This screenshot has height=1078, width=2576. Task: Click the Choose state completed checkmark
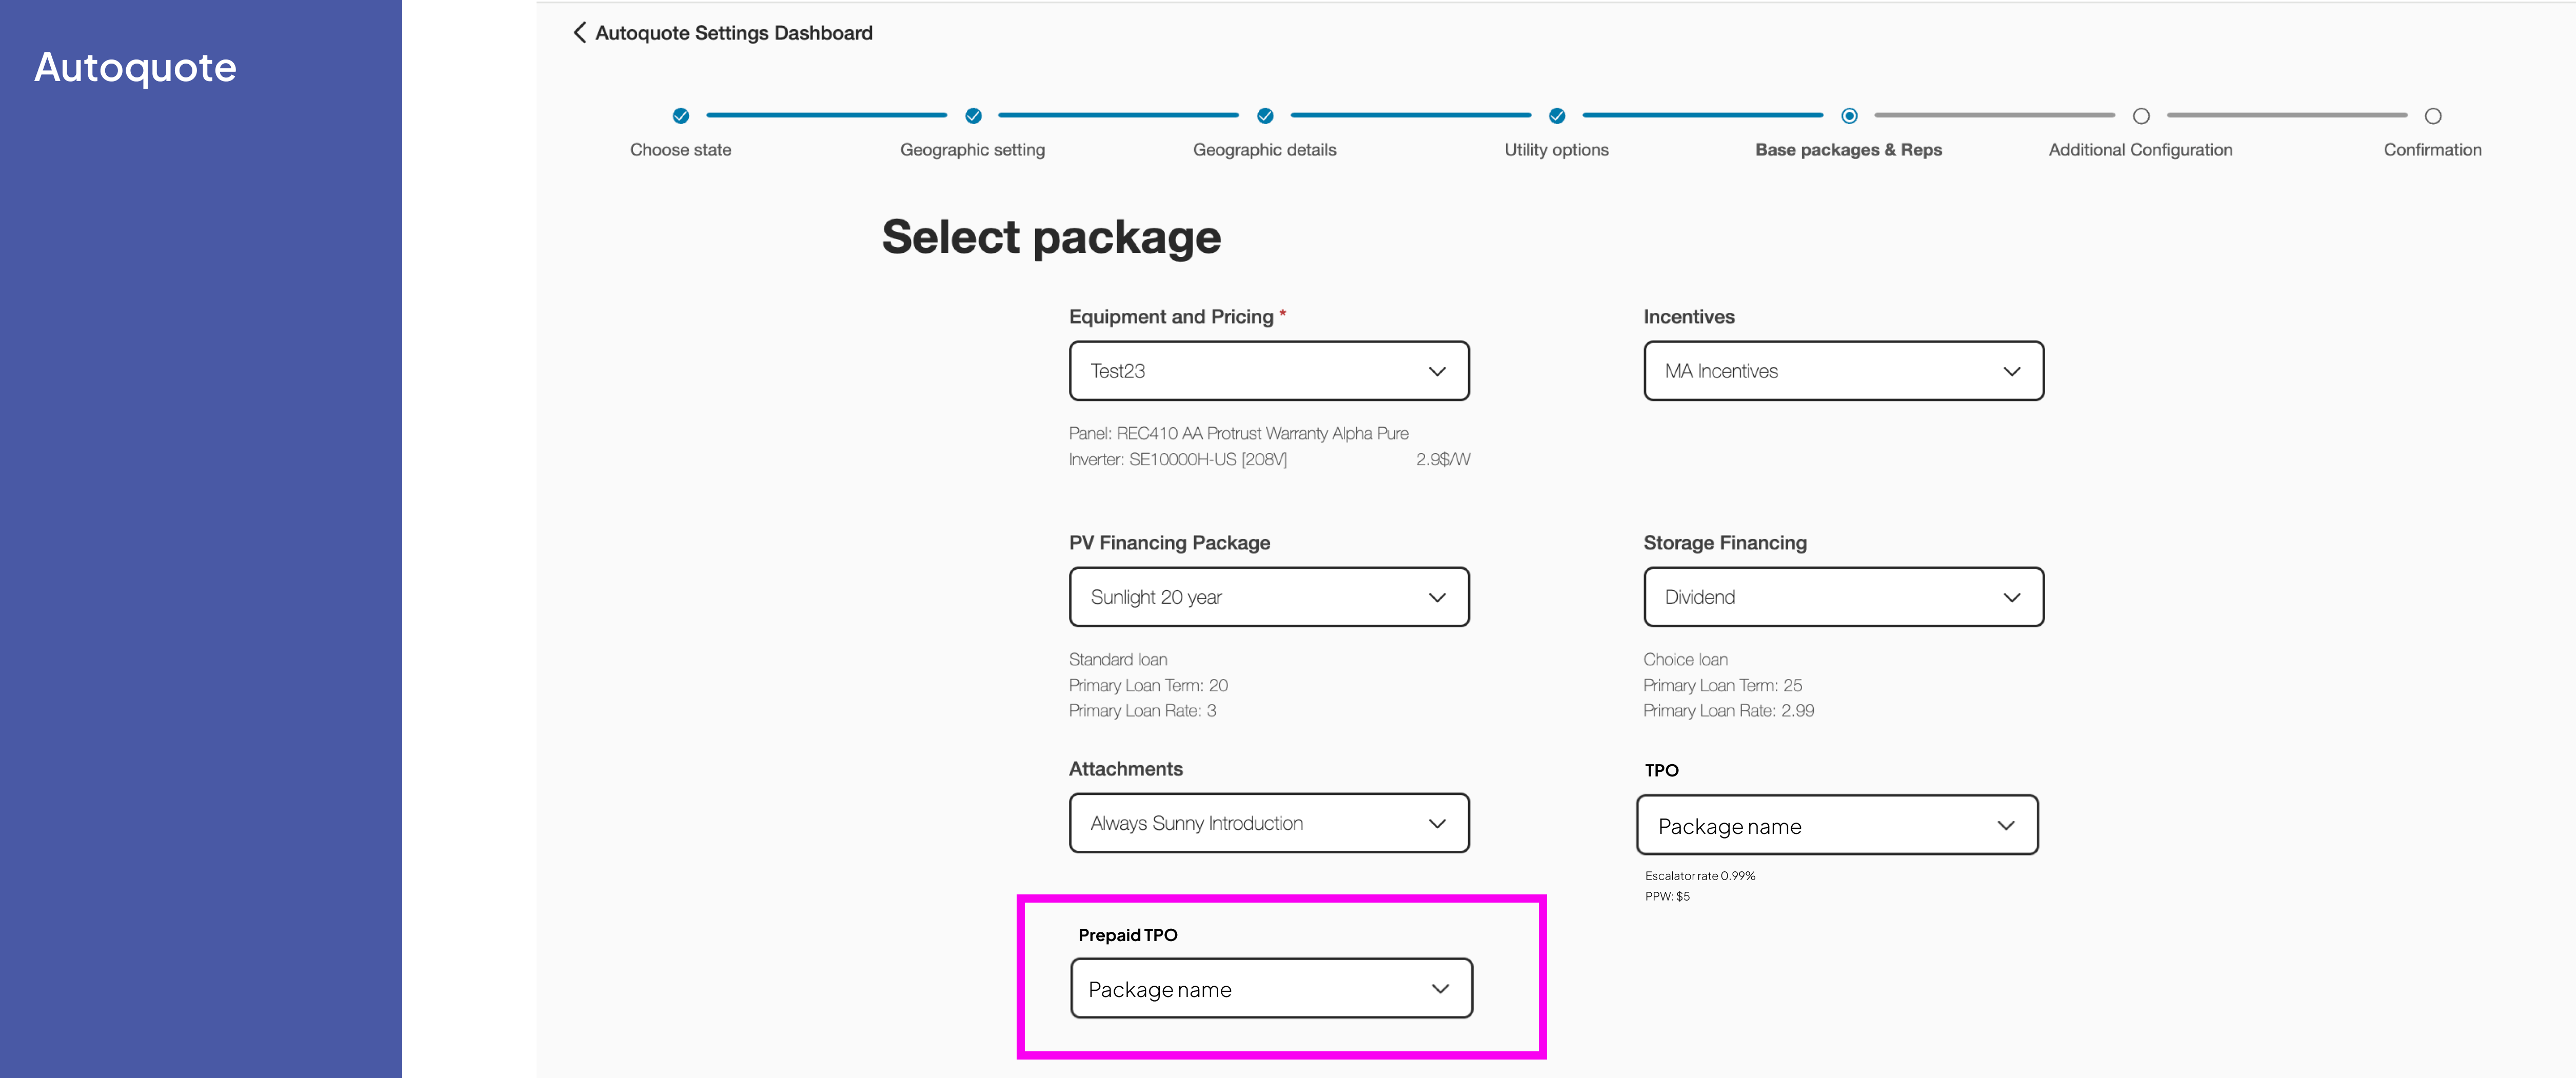[x=681, y=116]
